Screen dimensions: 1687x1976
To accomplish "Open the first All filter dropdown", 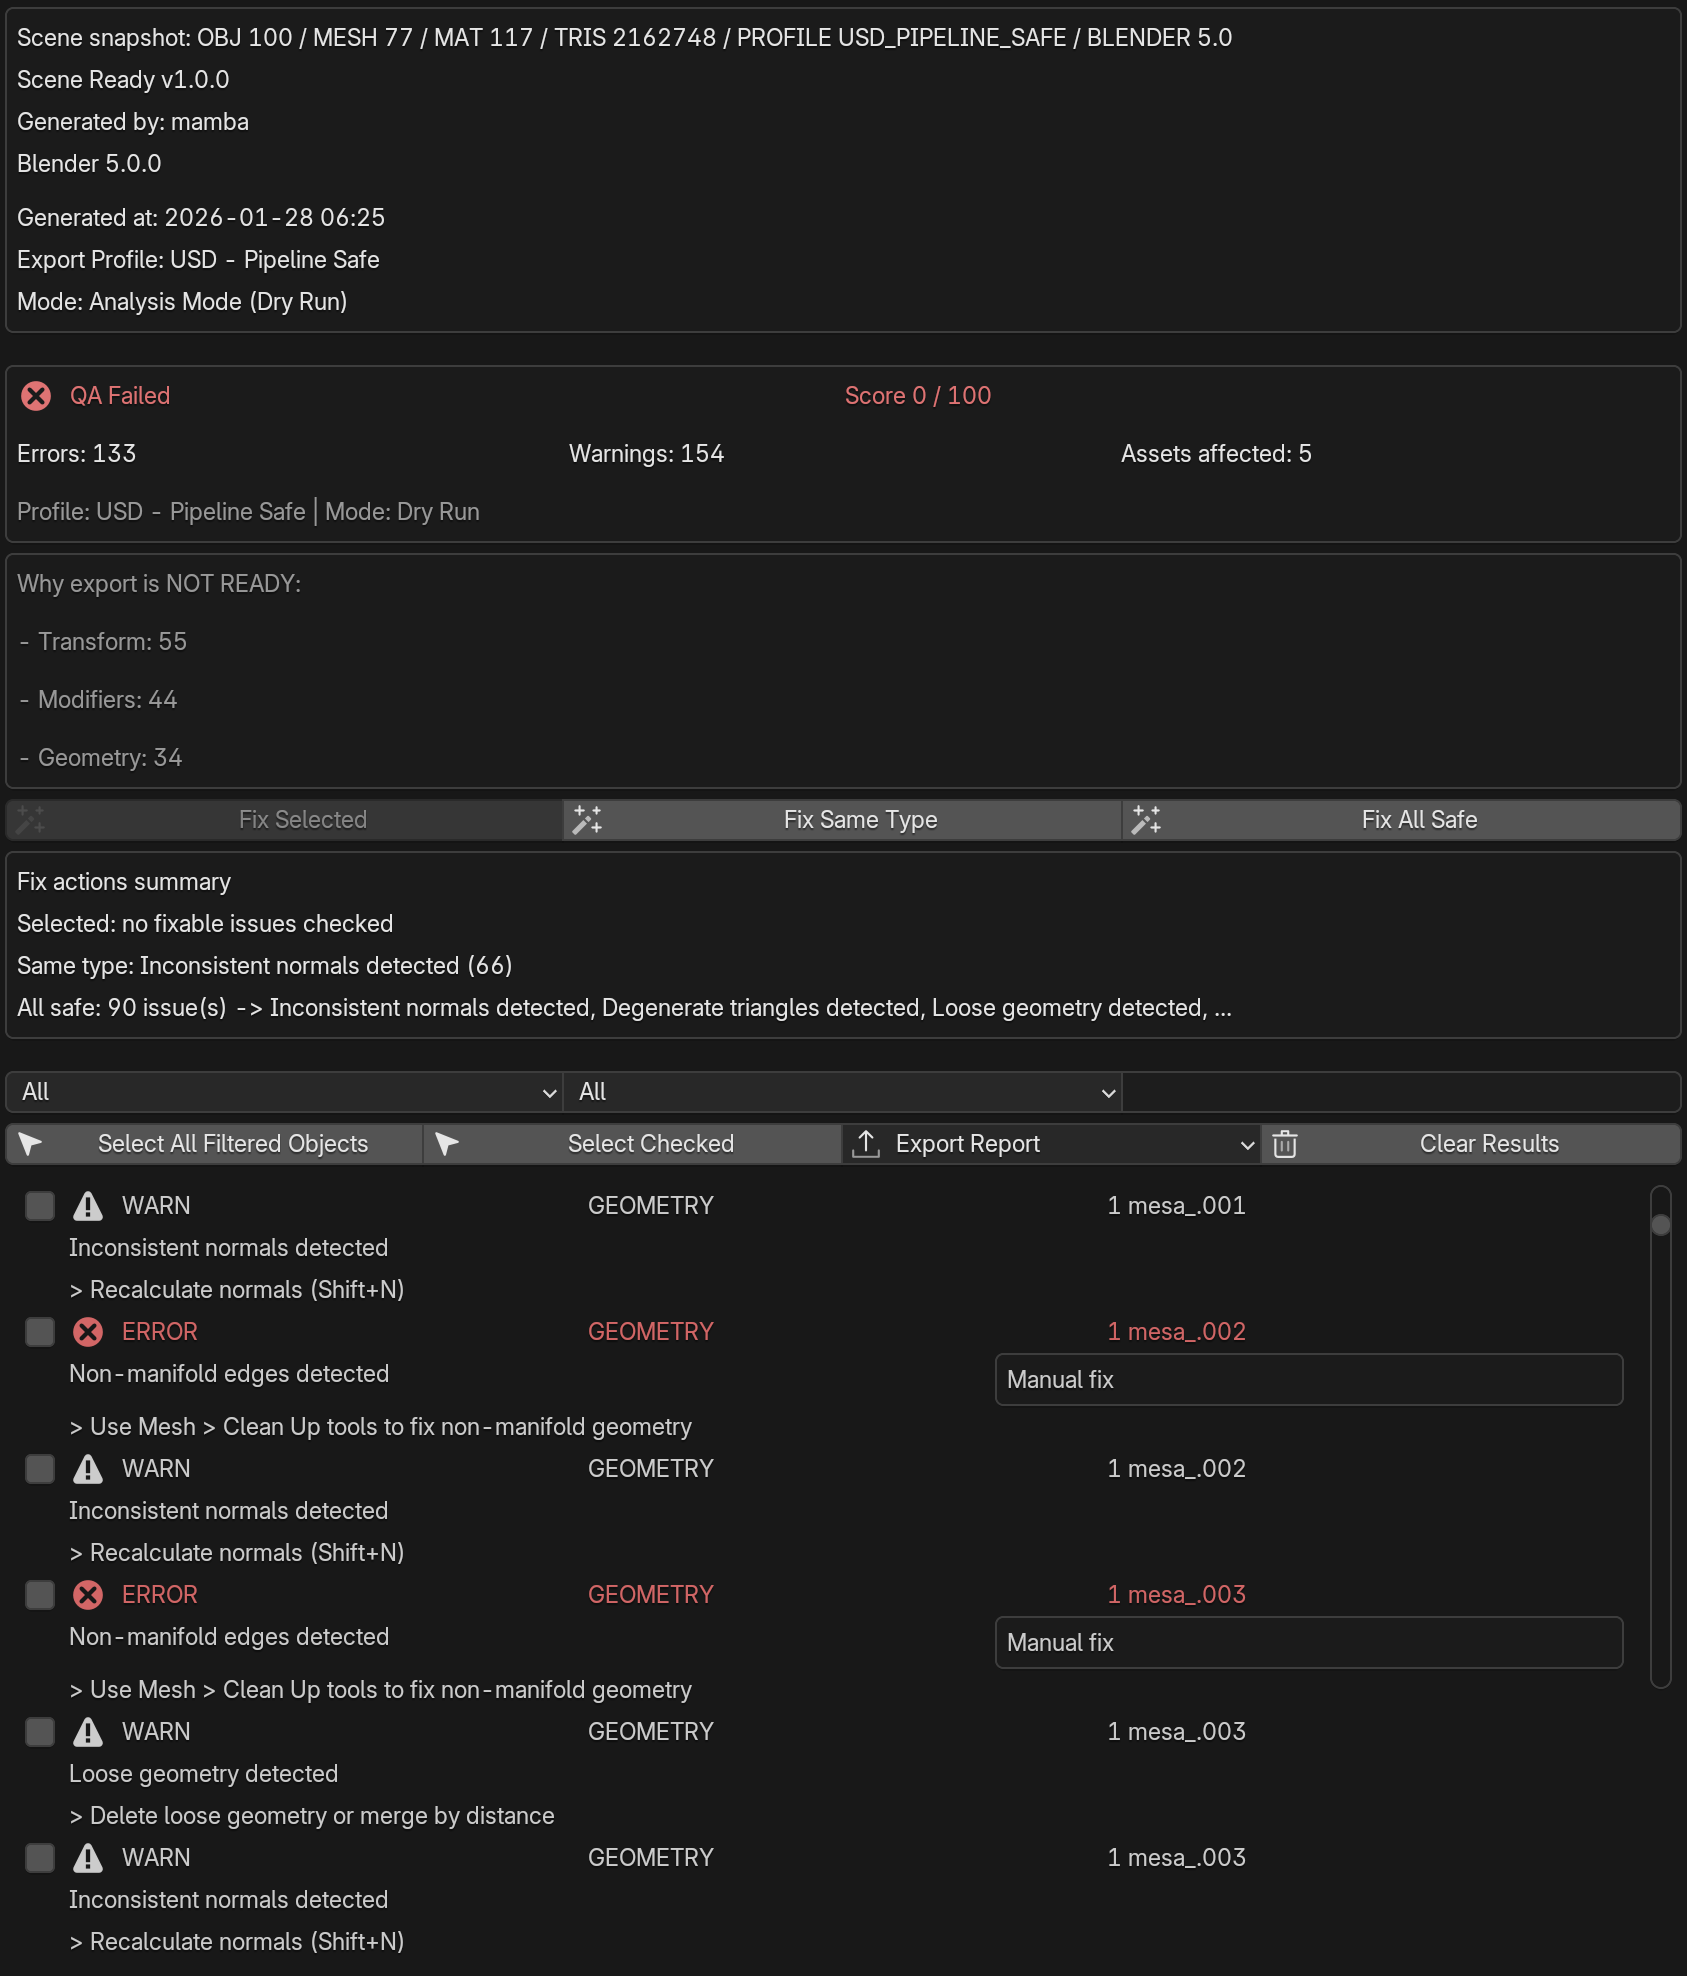I will point(285,1092).
